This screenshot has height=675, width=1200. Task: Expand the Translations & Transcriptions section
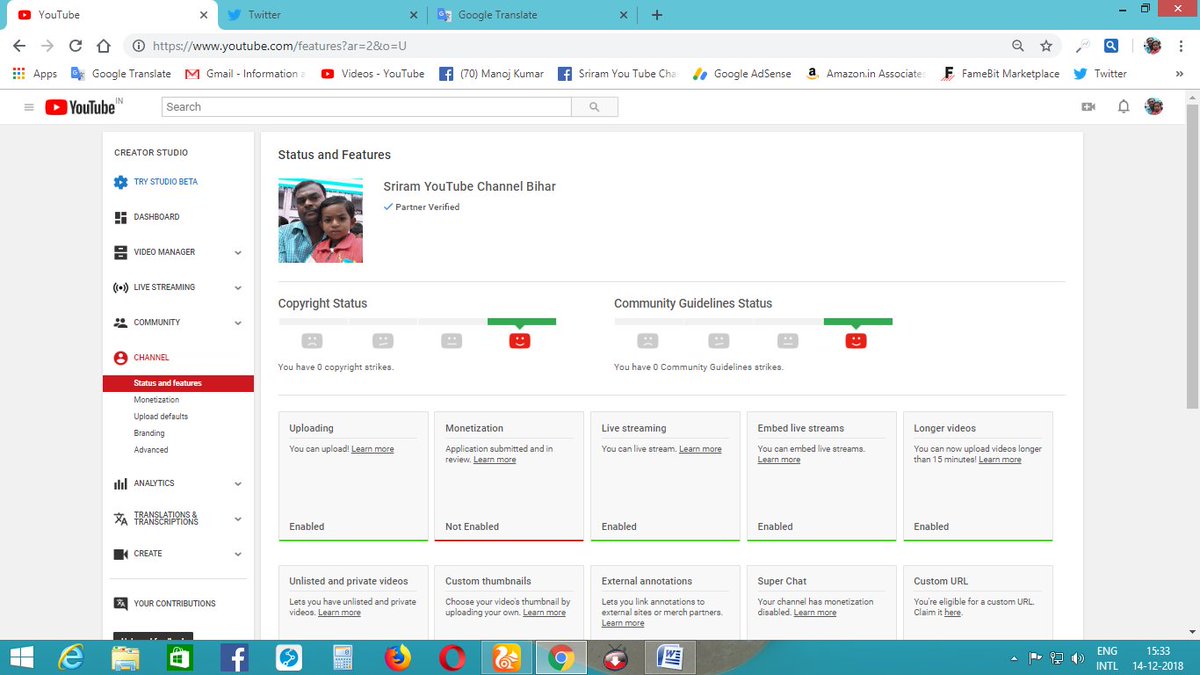point(238,519)
